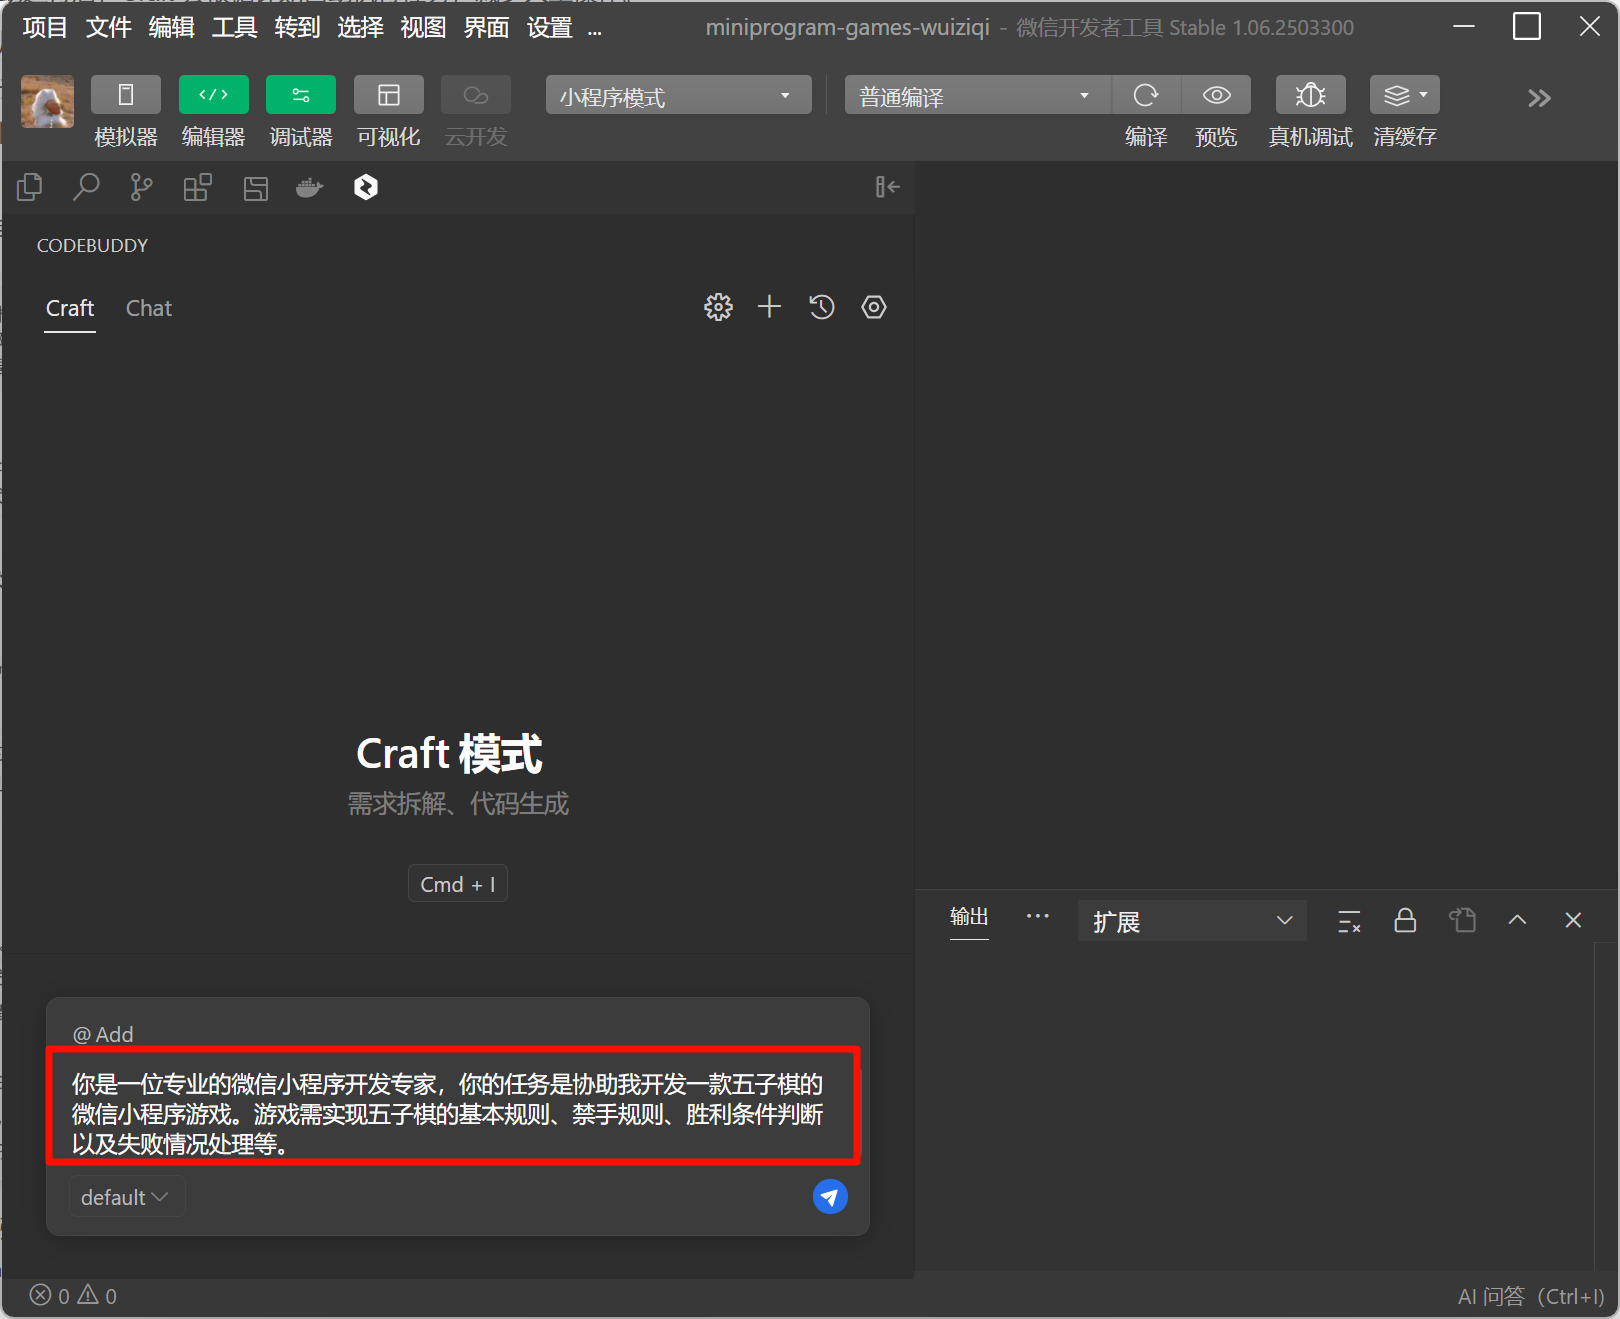
Task: Open the source control branch icon
Action: (x=141, y=187)
